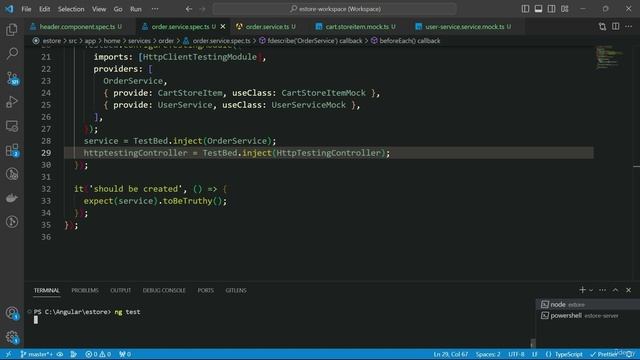Open the Run menu
This screenshot has height=360, width=640.
click(136, 9)
